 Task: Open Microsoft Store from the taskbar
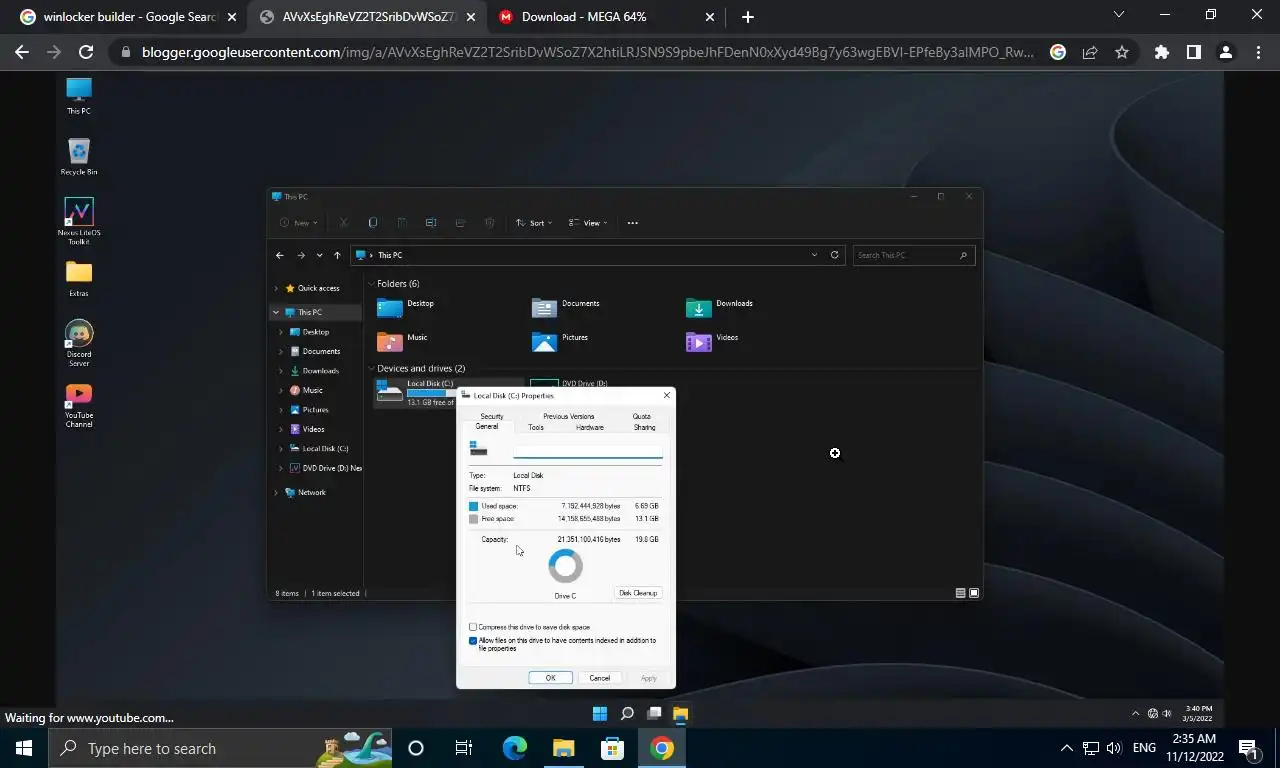coord(612,748)
